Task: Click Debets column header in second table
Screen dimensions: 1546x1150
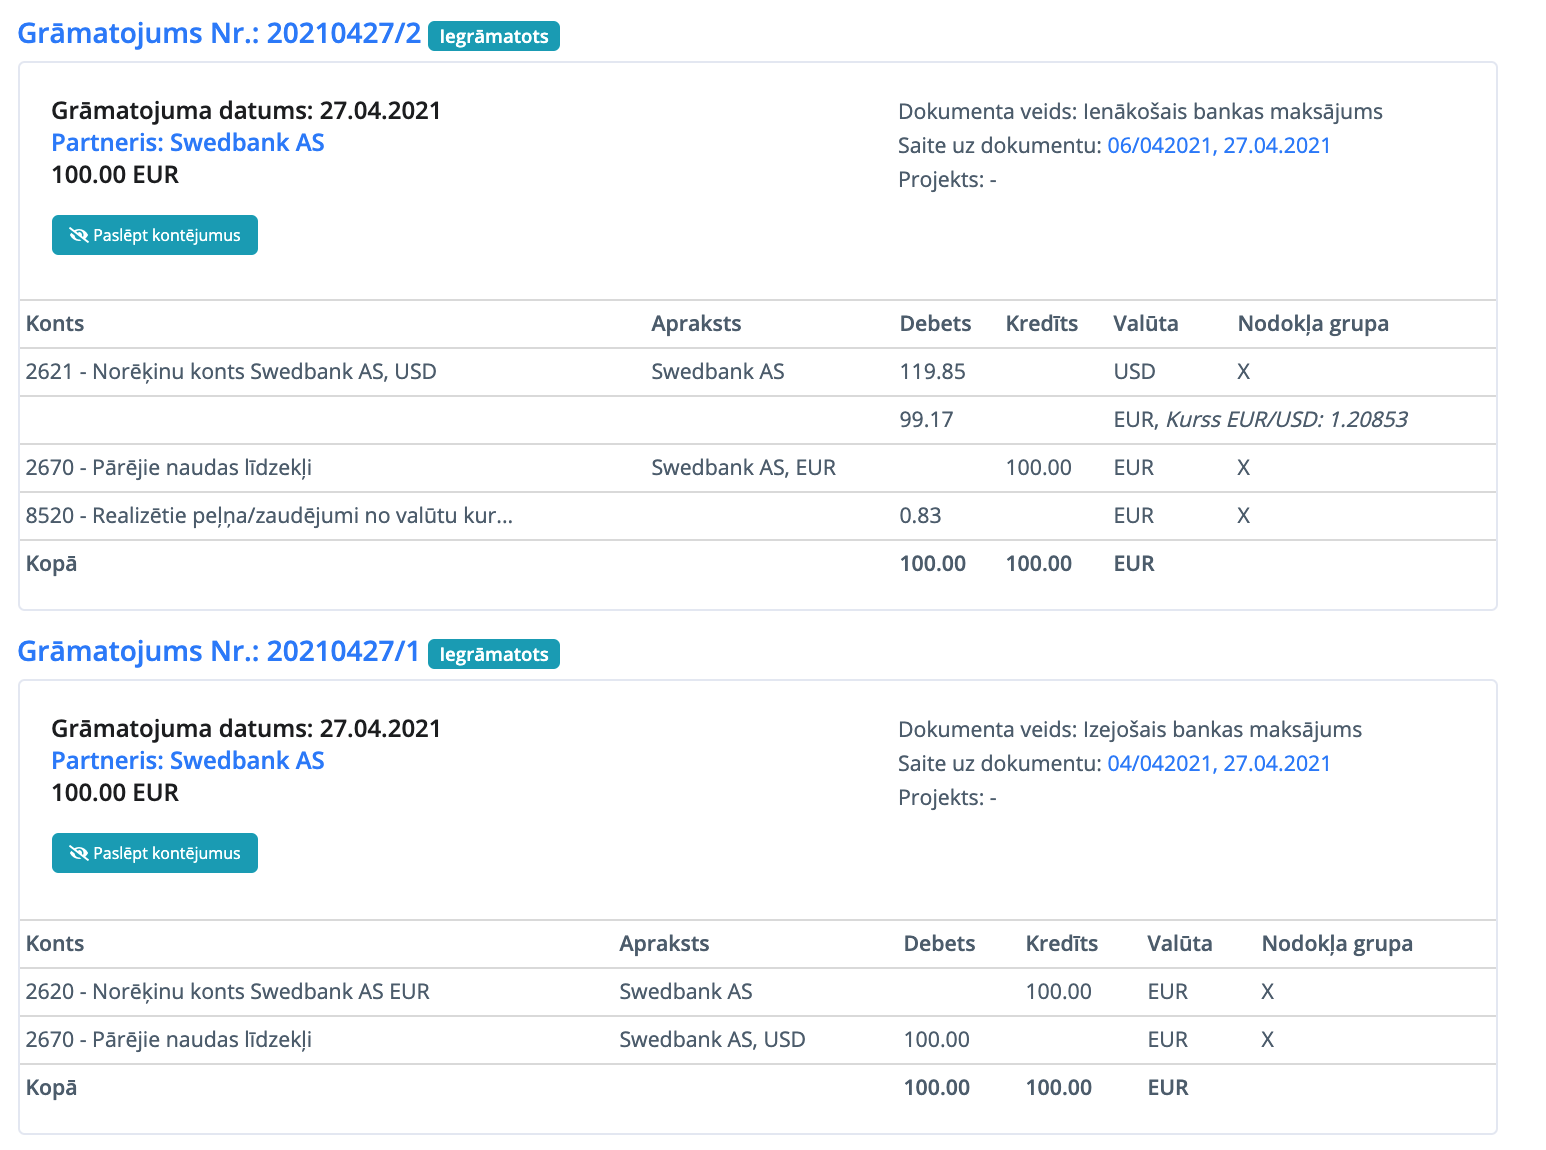Action: (x=939, y=944)
